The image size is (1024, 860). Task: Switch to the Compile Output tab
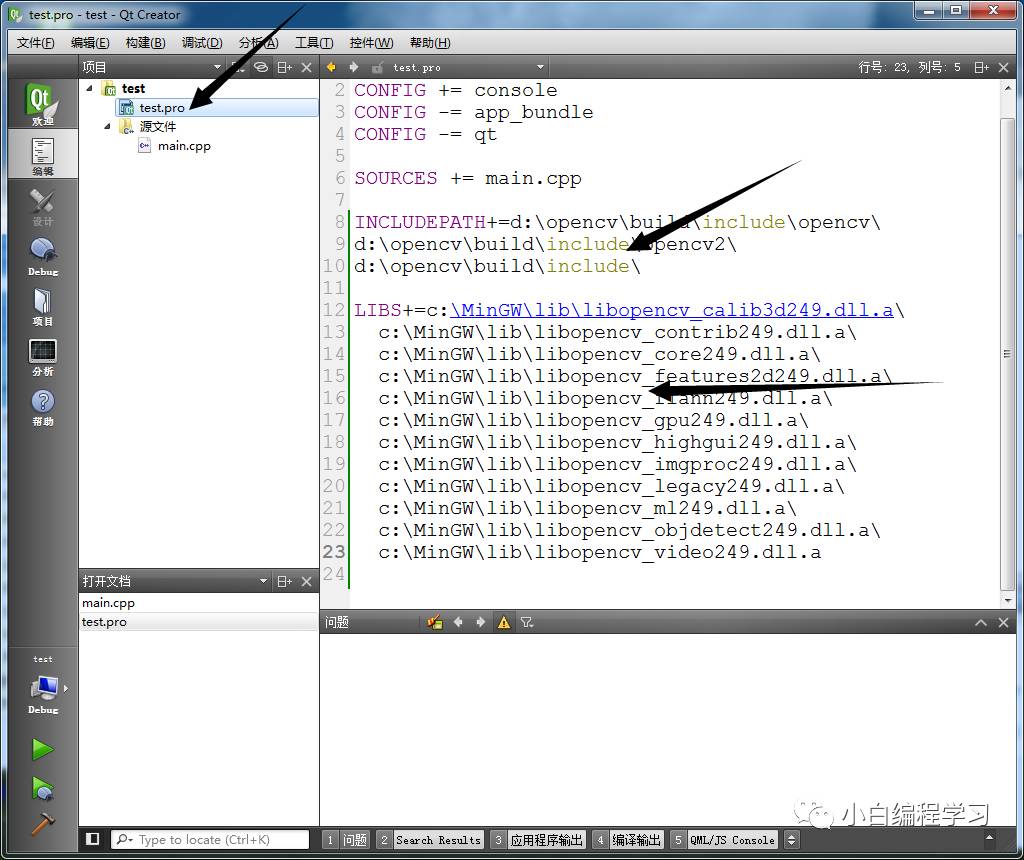[628, 840]
